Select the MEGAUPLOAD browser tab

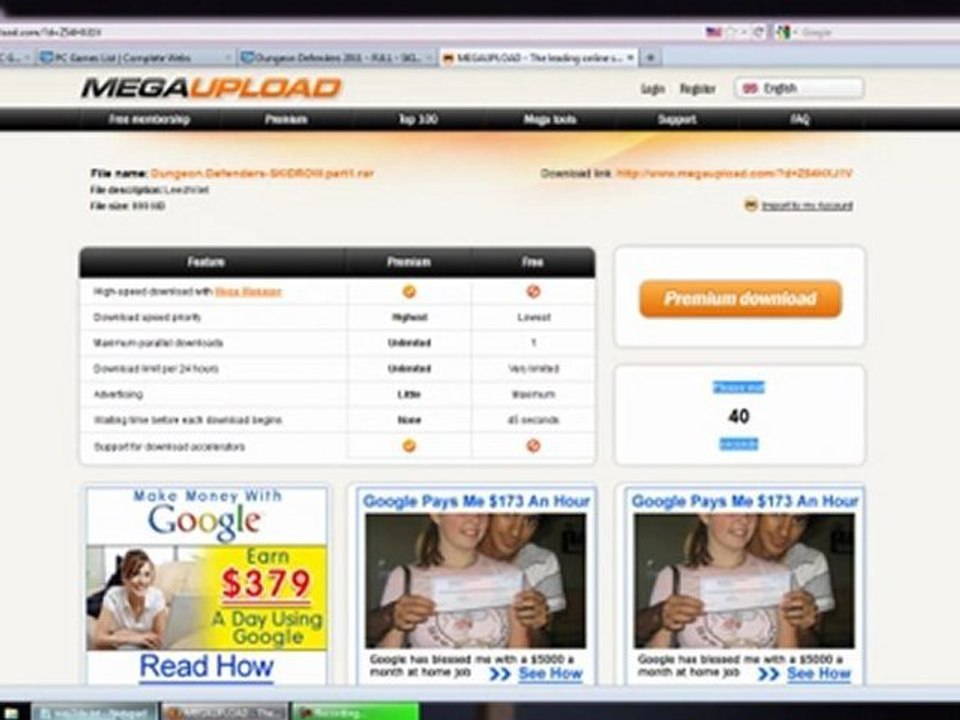[x=539, y=58]
